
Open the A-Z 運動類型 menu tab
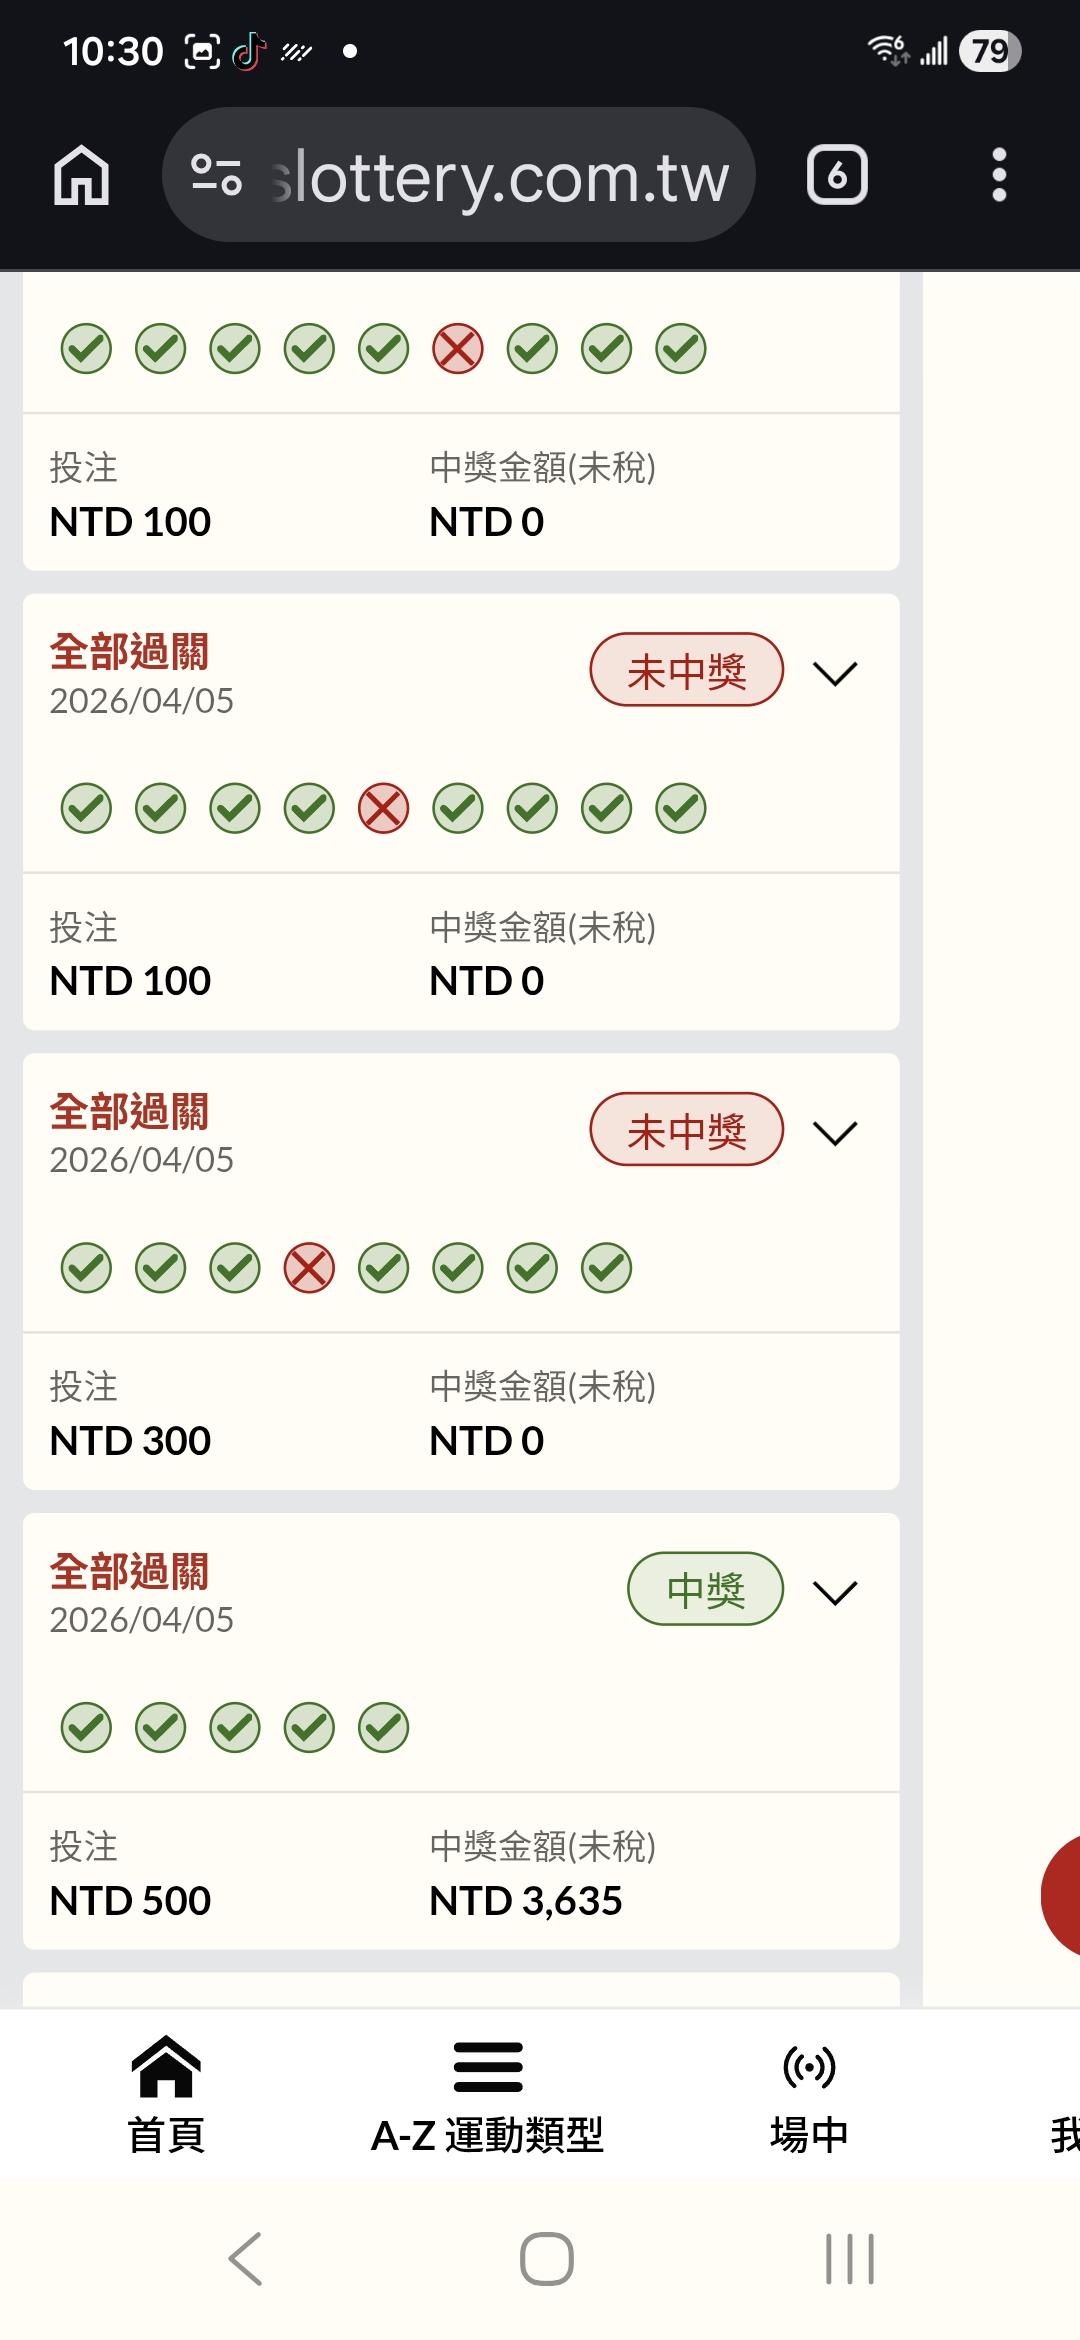point(487,2093)
